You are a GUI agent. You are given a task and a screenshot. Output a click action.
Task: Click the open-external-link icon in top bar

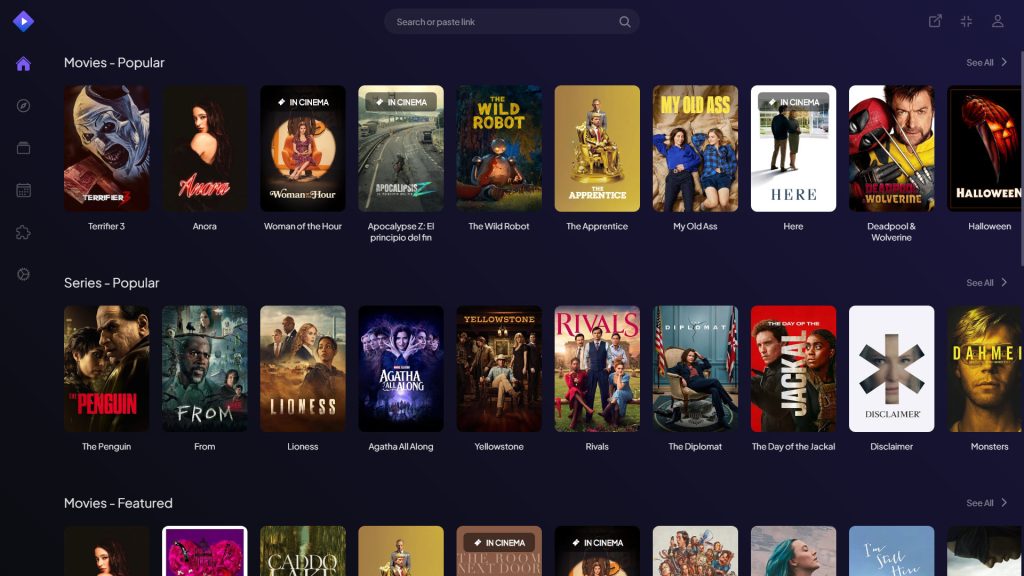click(935, 21)
